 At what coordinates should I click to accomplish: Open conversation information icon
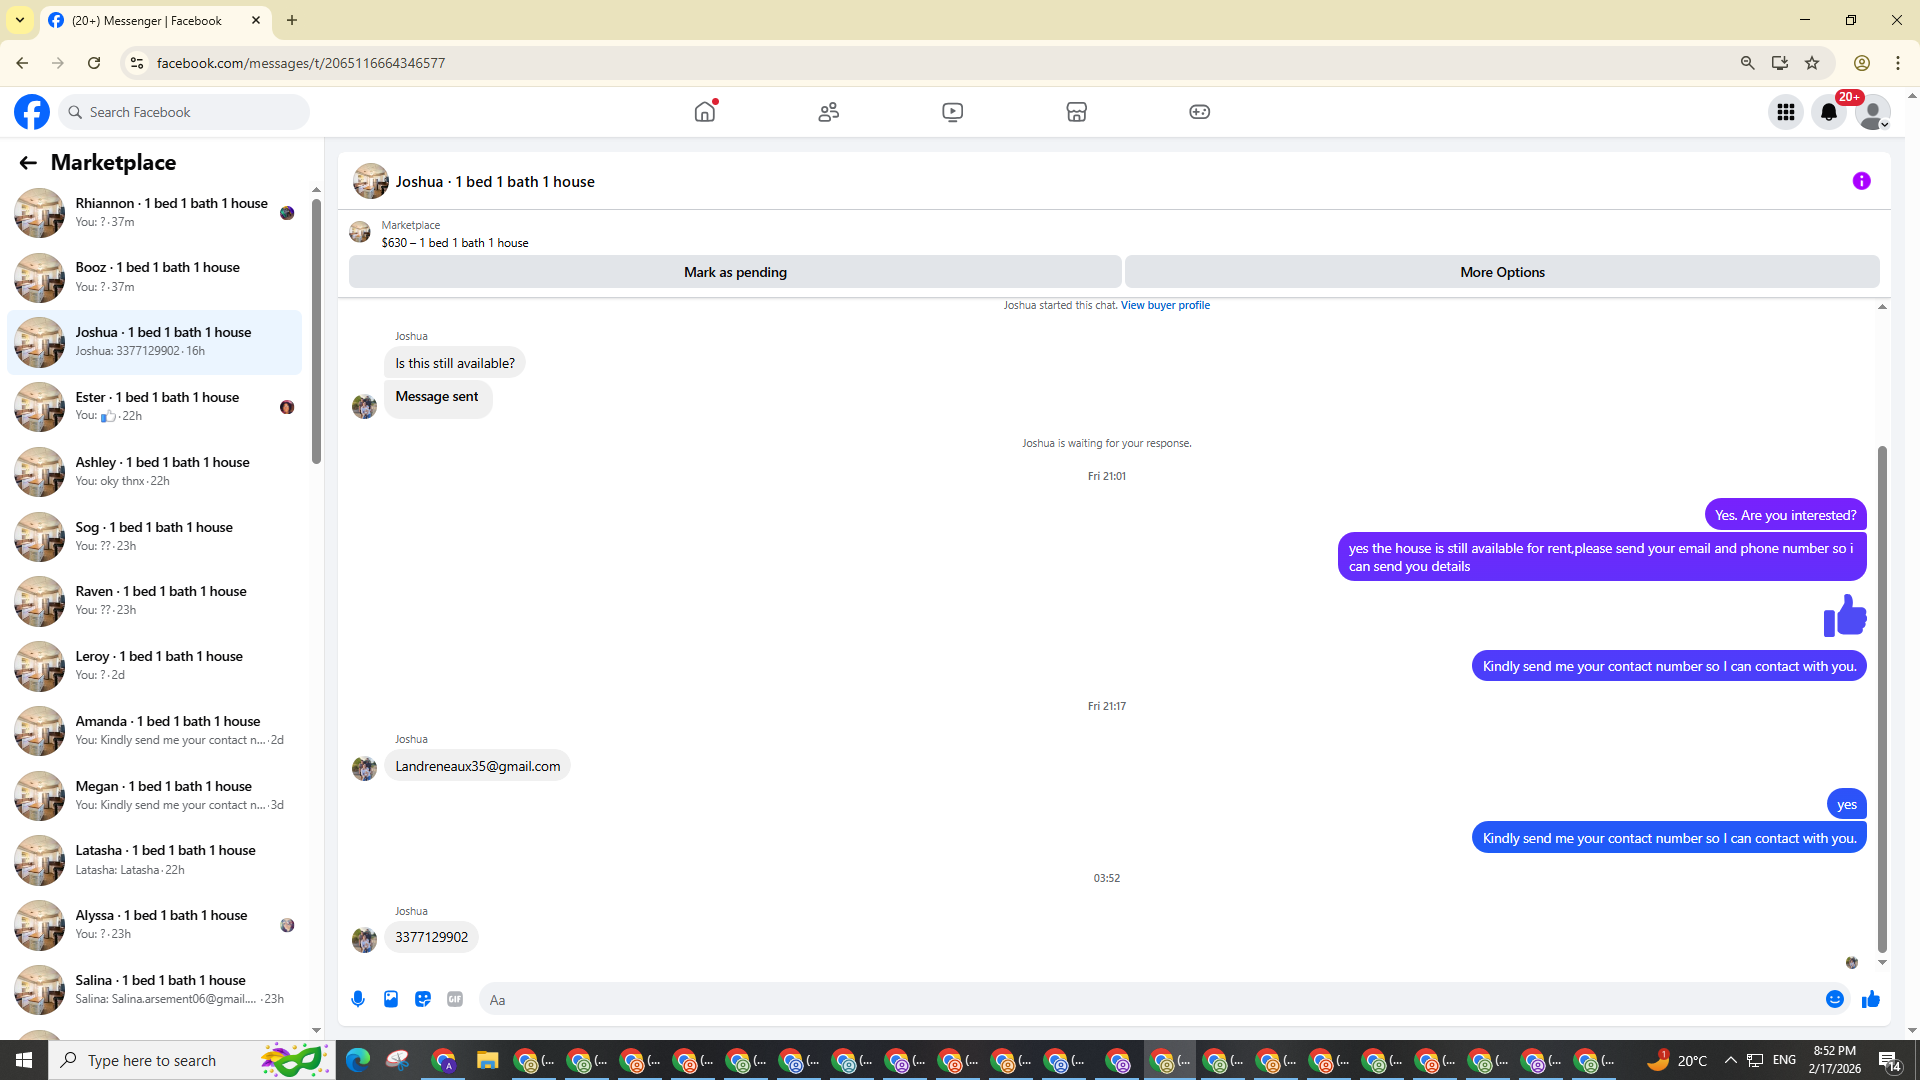[x=1861, y=181]
